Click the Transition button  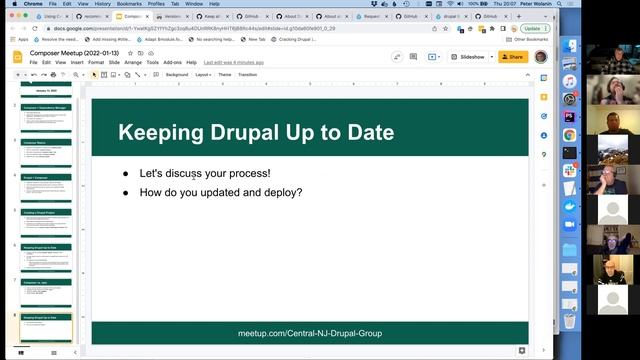pyautogui.click(x=247, y=75)
